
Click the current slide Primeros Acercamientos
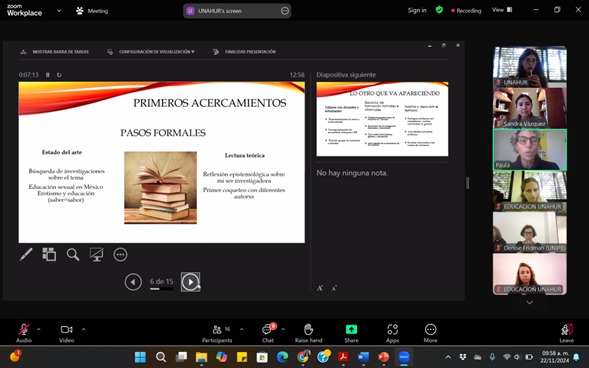tap(162, 162)
